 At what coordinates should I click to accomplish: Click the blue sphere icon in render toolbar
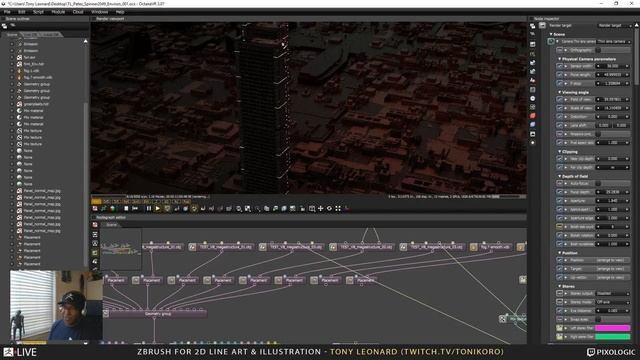(185, 209)
